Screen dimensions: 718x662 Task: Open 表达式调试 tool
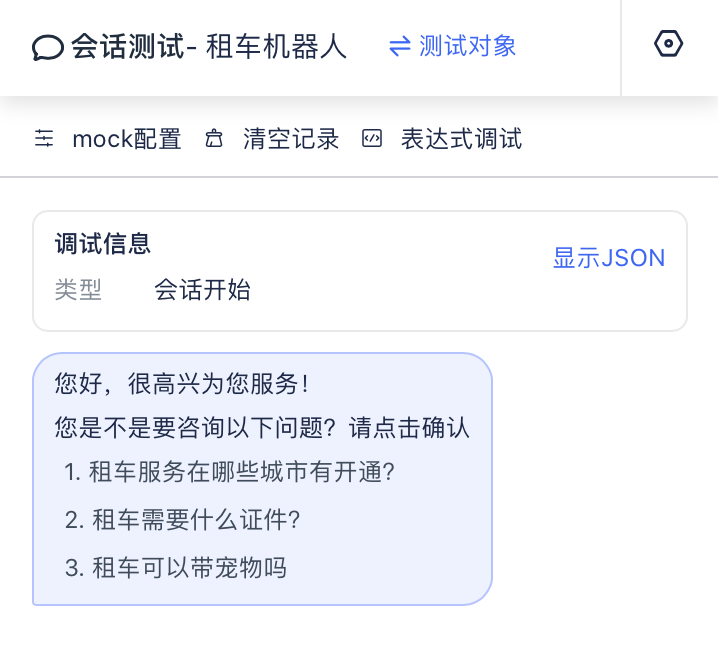click(x=462, y=139)
